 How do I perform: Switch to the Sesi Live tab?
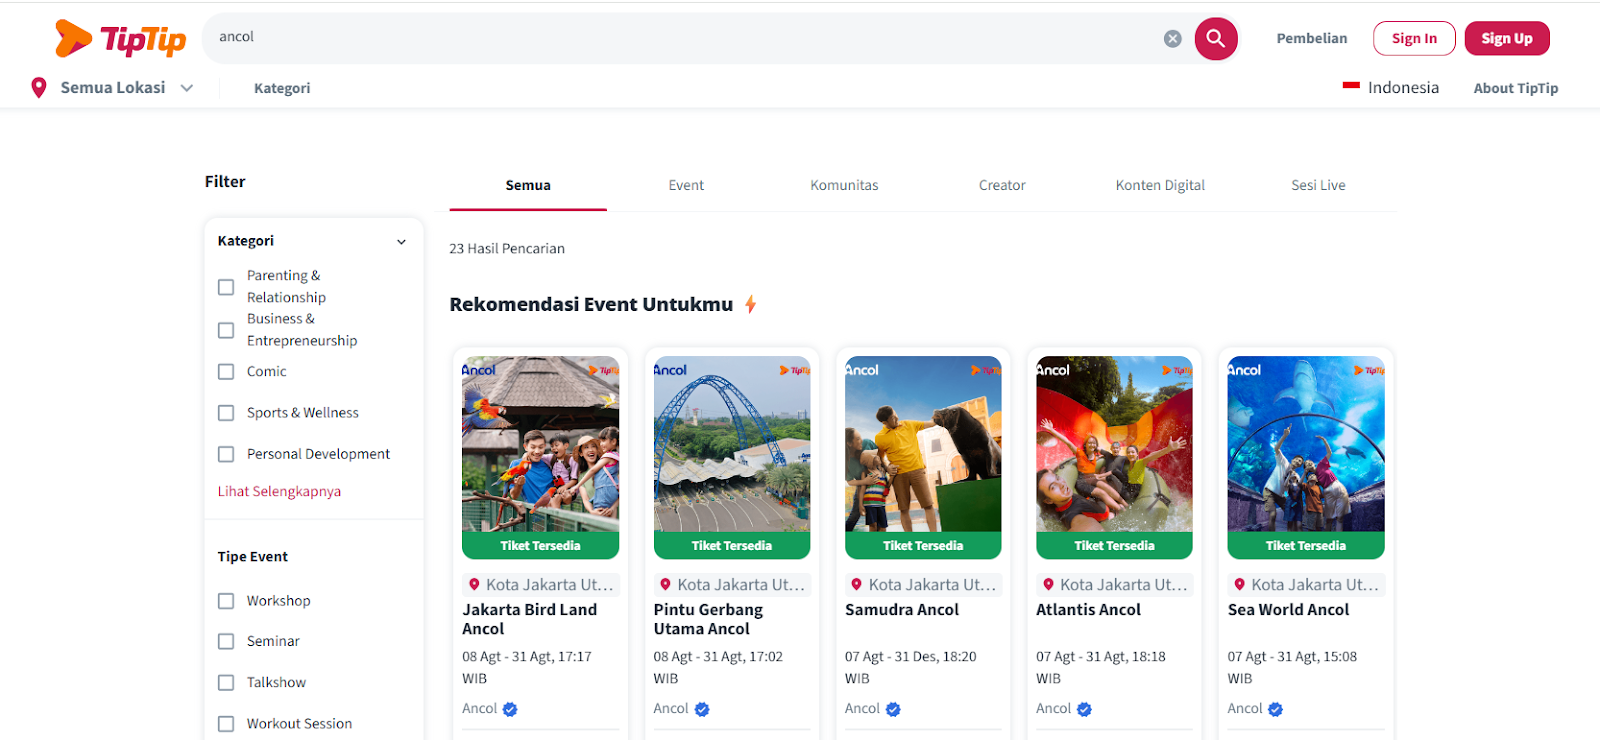pos(1318,185)
